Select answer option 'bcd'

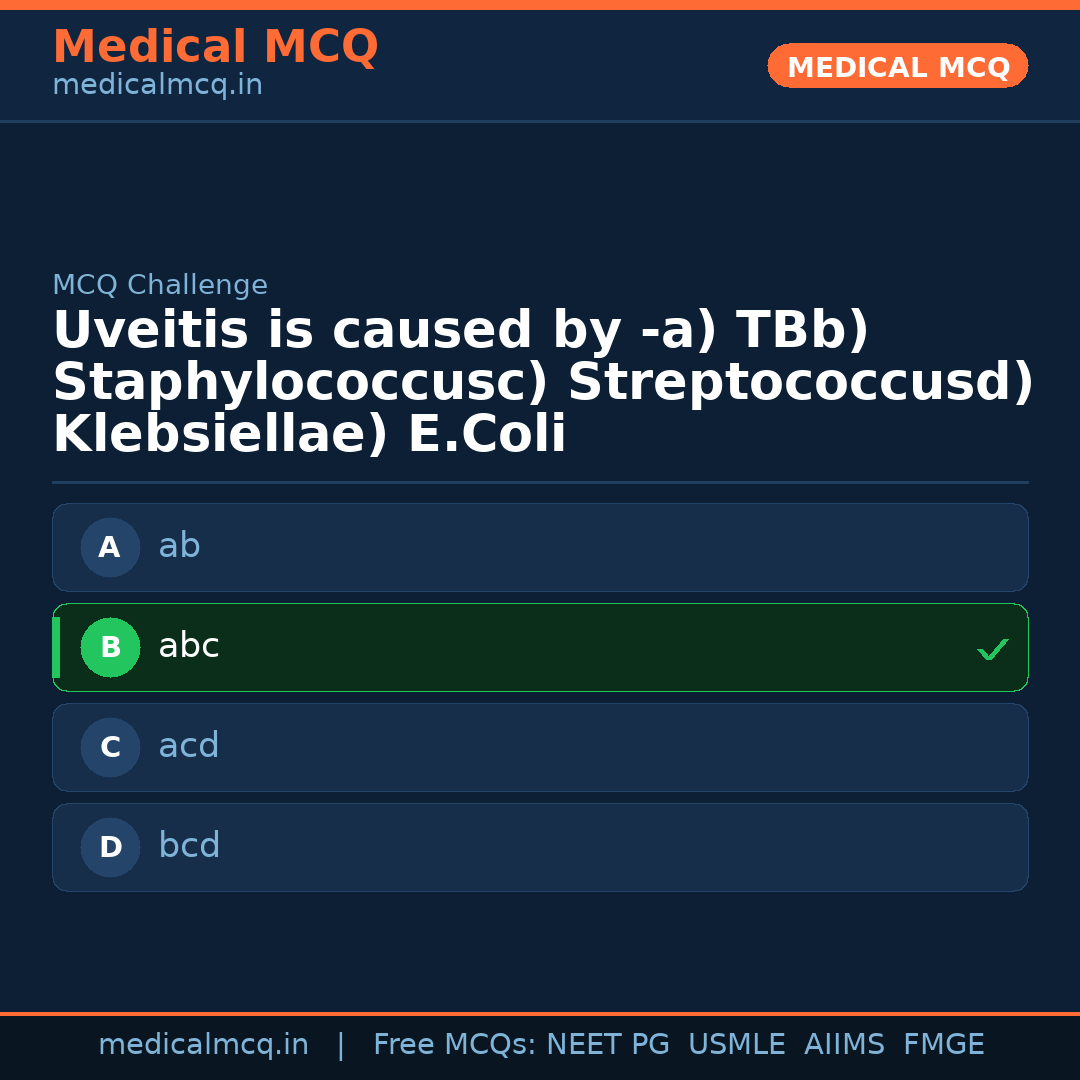(x=540, y=847)
